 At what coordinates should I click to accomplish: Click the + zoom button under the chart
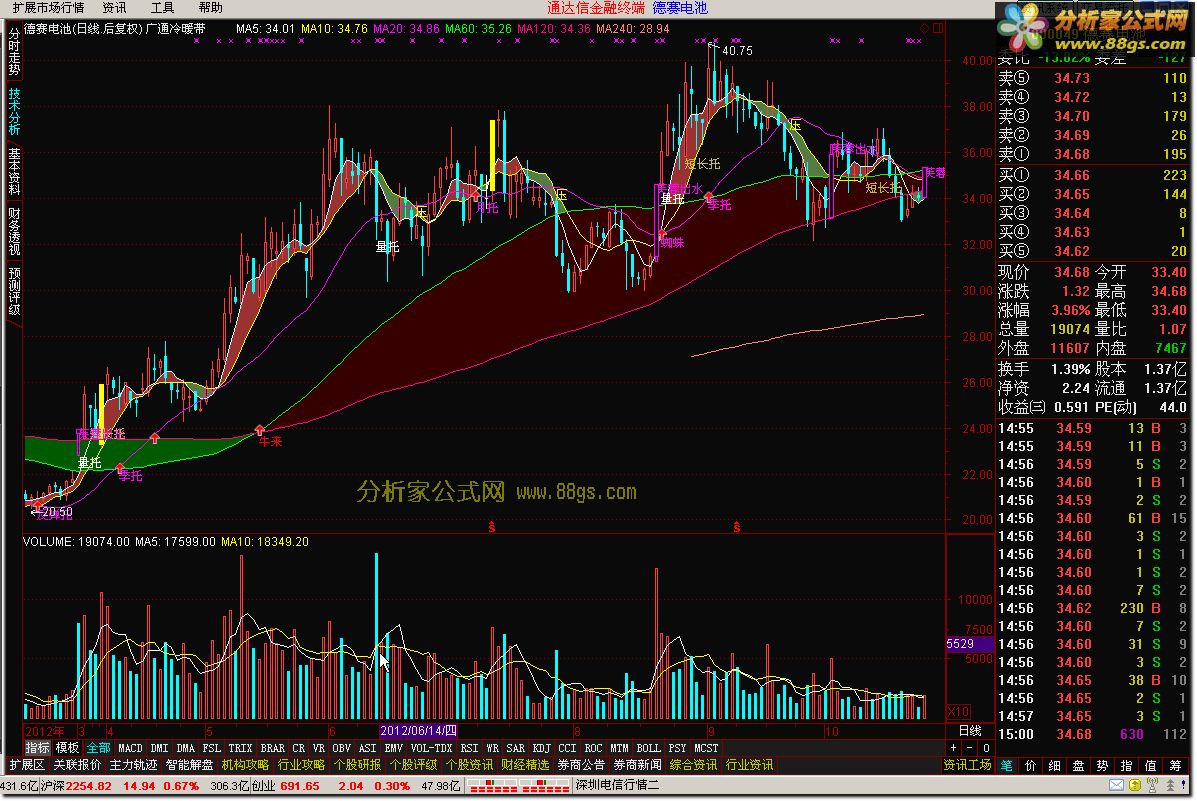pos(953,748)
